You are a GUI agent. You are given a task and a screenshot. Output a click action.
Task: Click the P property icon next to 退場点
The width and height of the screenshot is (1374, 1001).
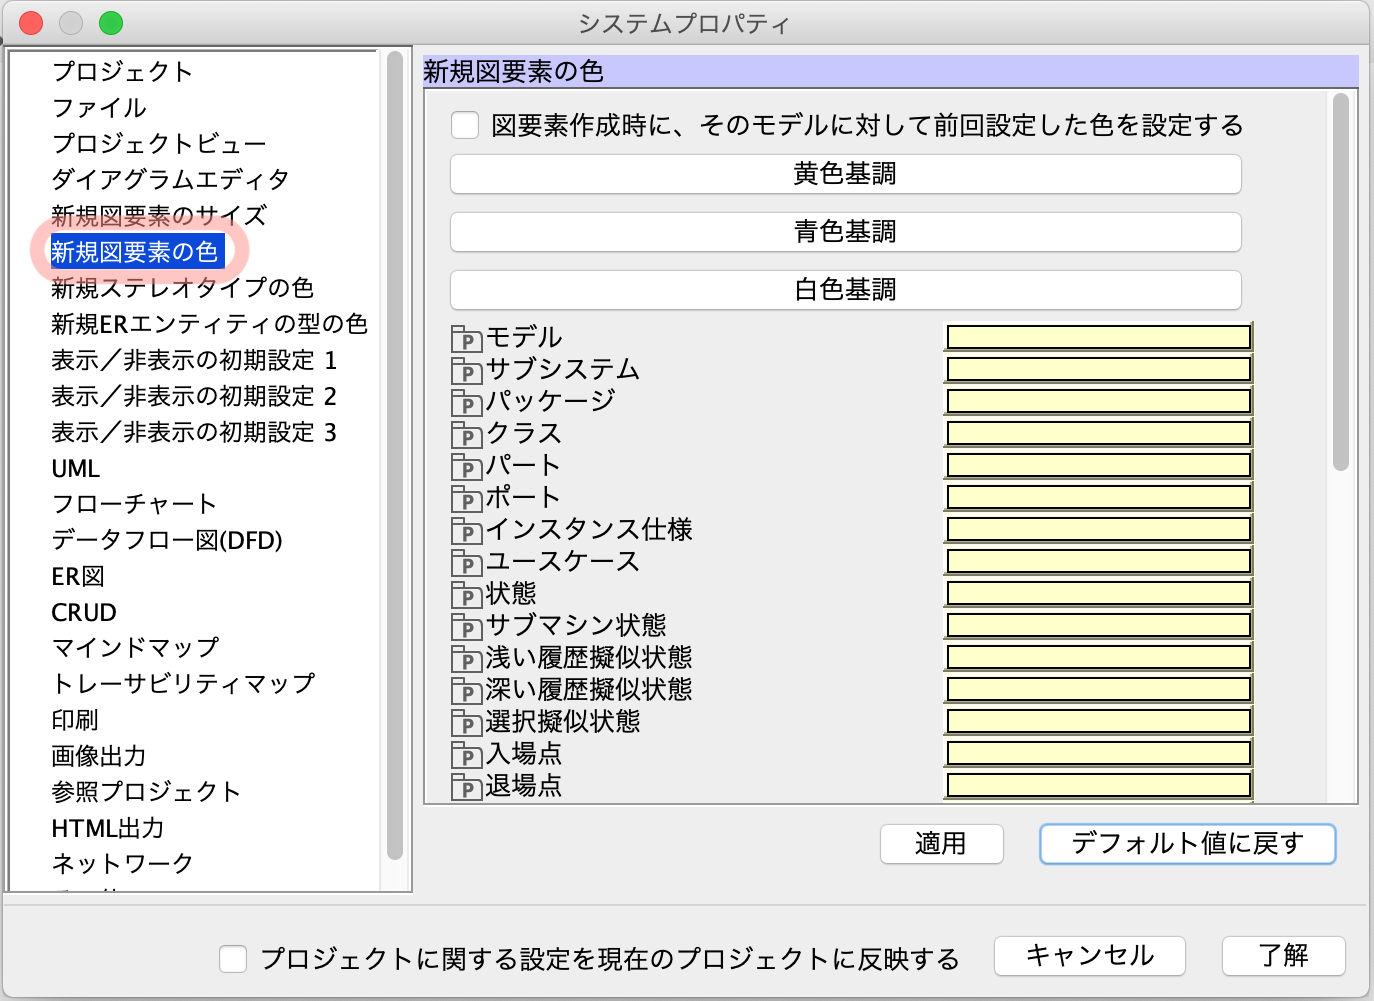click(467, 788)
